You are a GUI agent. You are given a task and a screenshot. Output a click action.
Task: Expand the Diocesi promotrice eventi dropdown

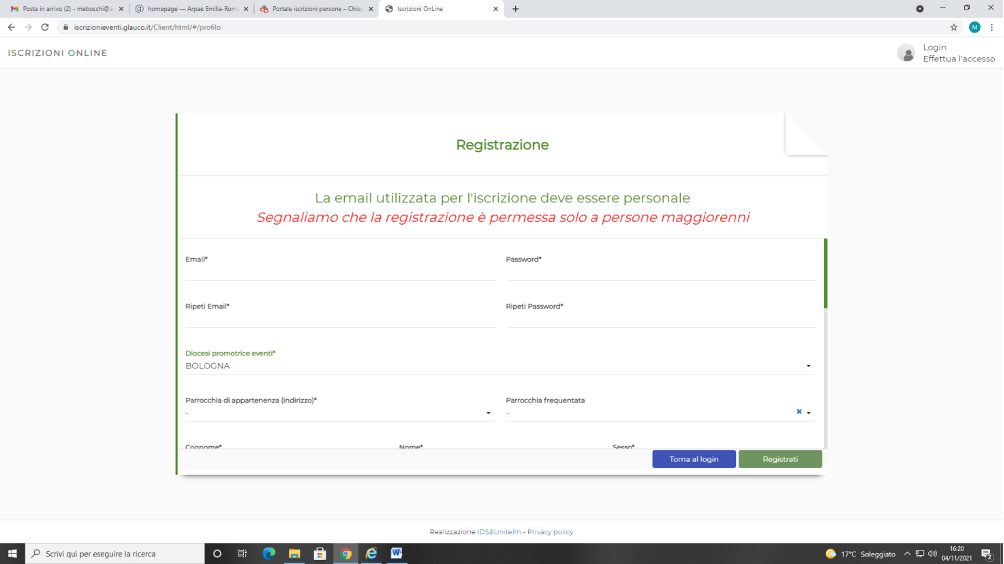808,366
